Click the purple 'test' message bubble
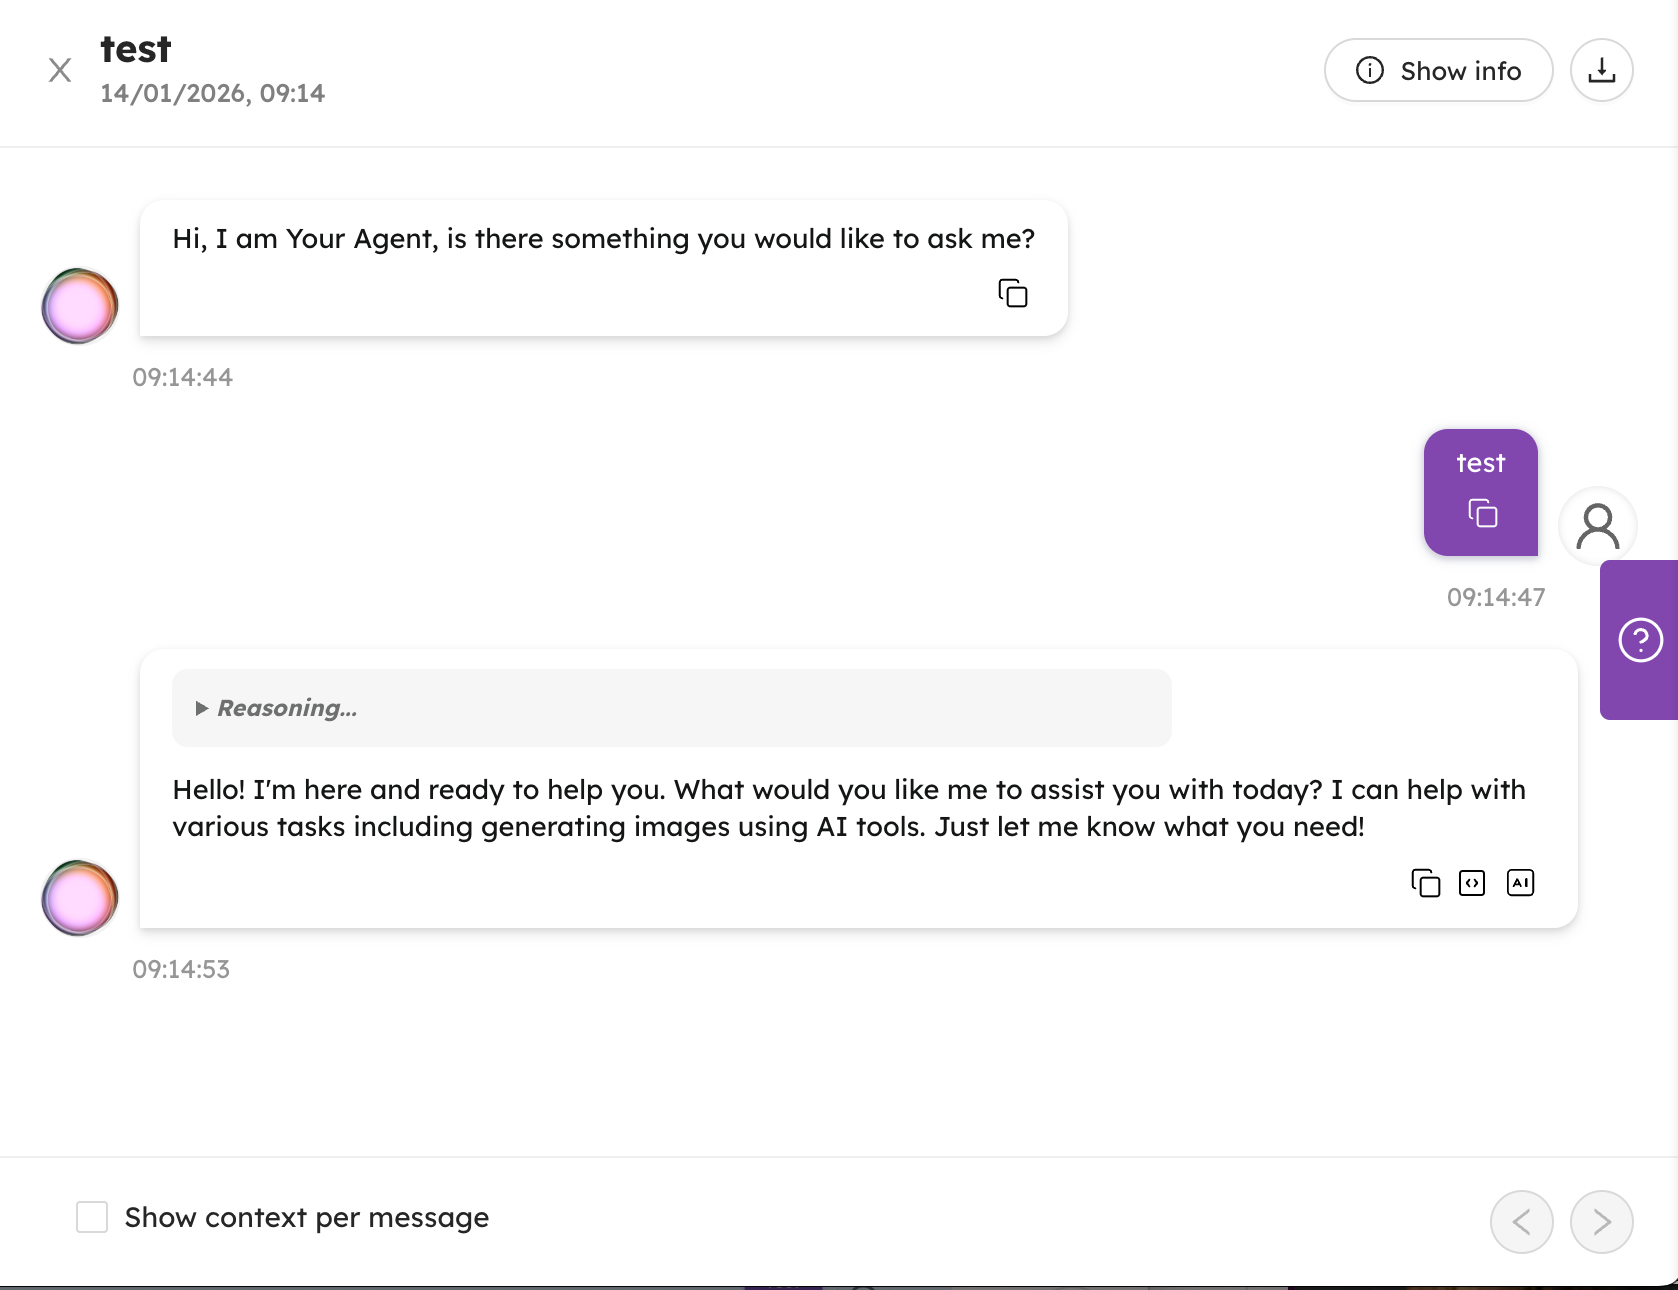 1480,464
